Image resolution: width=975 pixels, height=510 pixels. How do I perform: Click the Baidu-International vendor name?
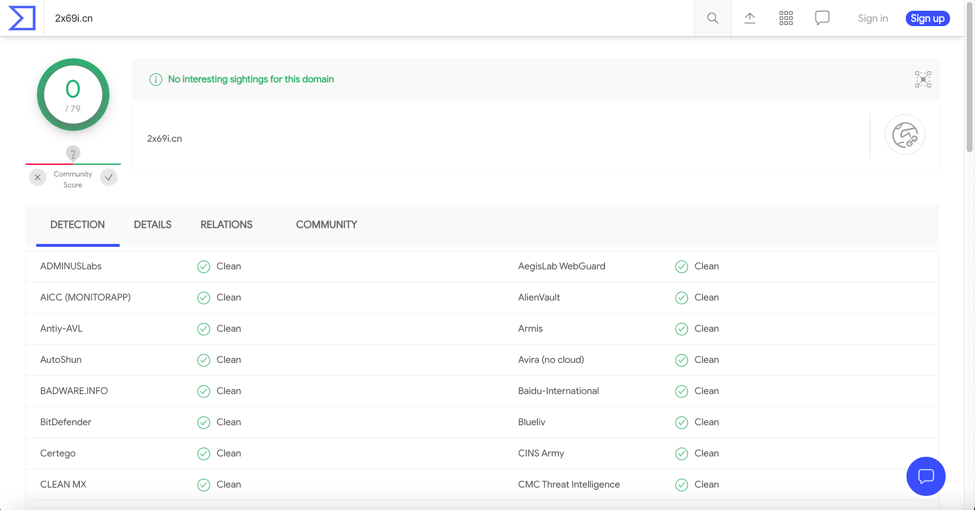[x=558, y=391]
